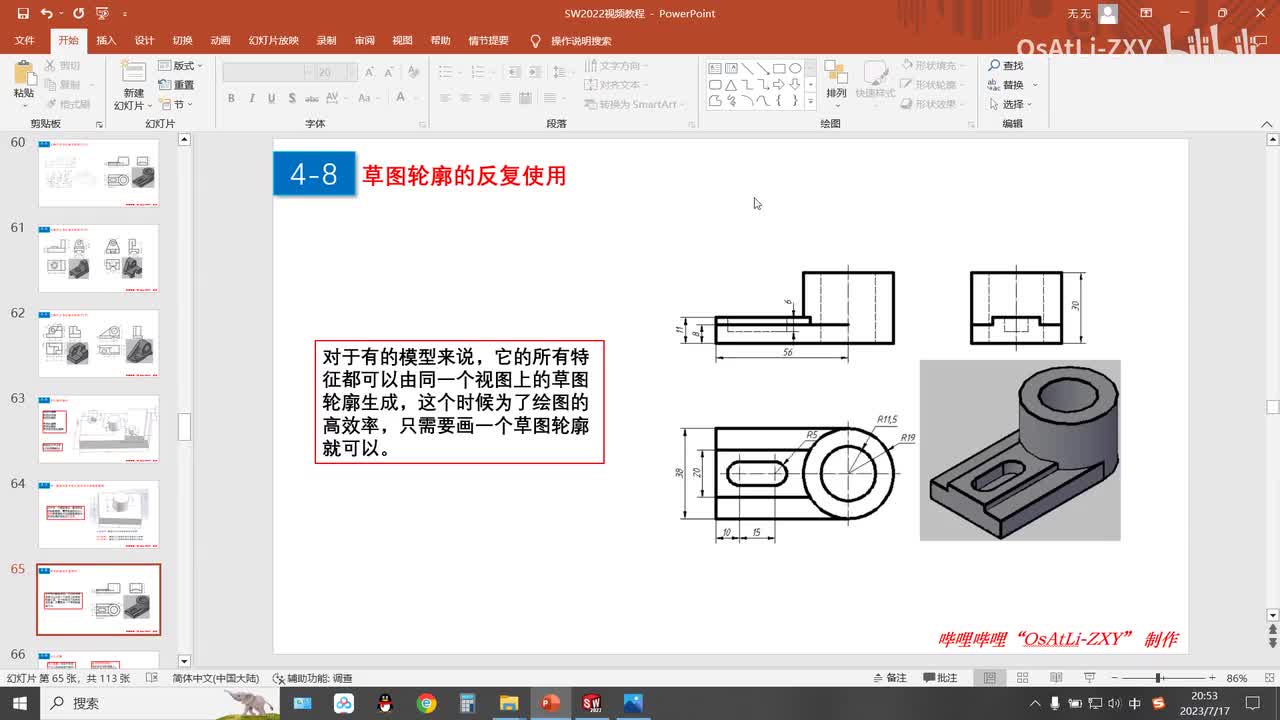This screenshot has width=1280, height=720.
Task: Adjust the zoom slider handle
Action: pos(1158,678)
